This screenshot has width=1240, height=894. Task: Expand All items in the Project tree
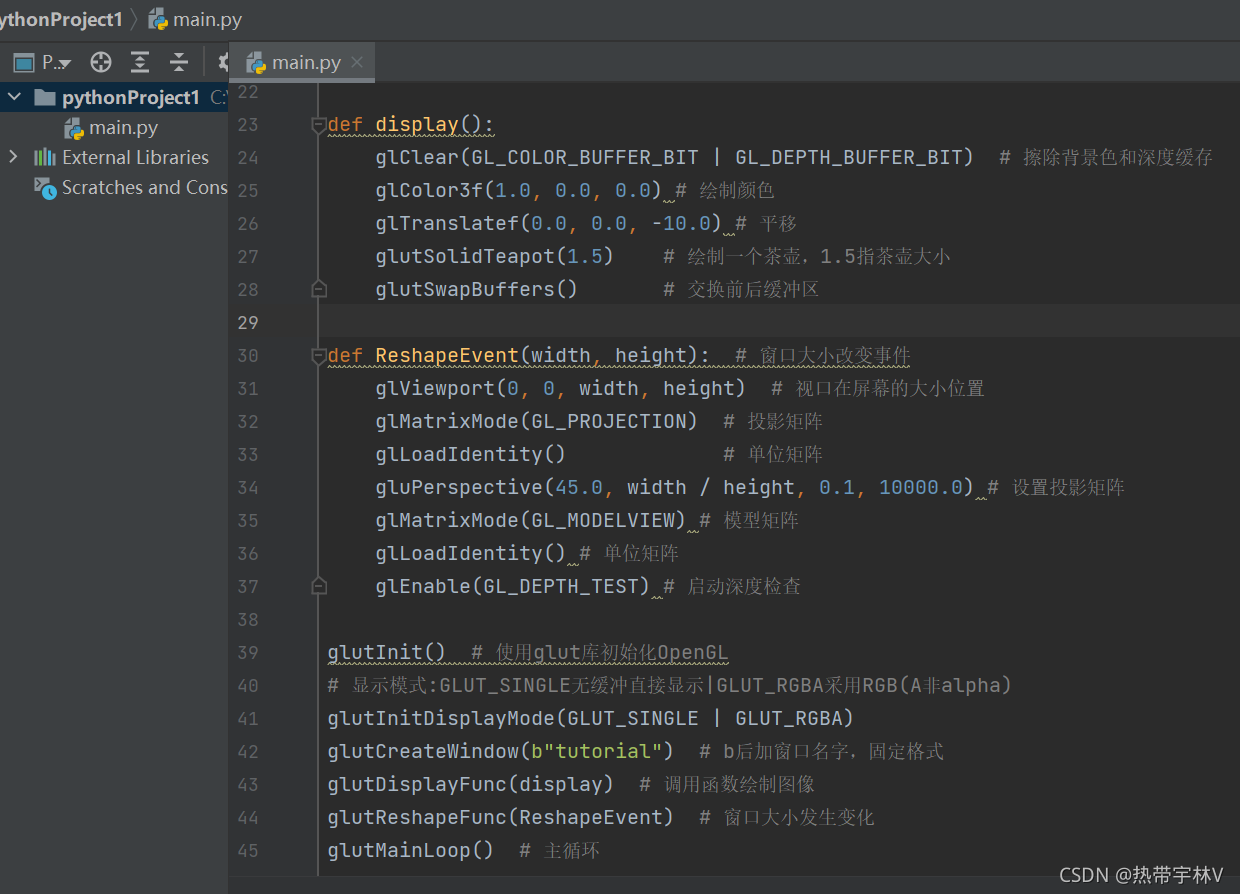coord(139,61)
